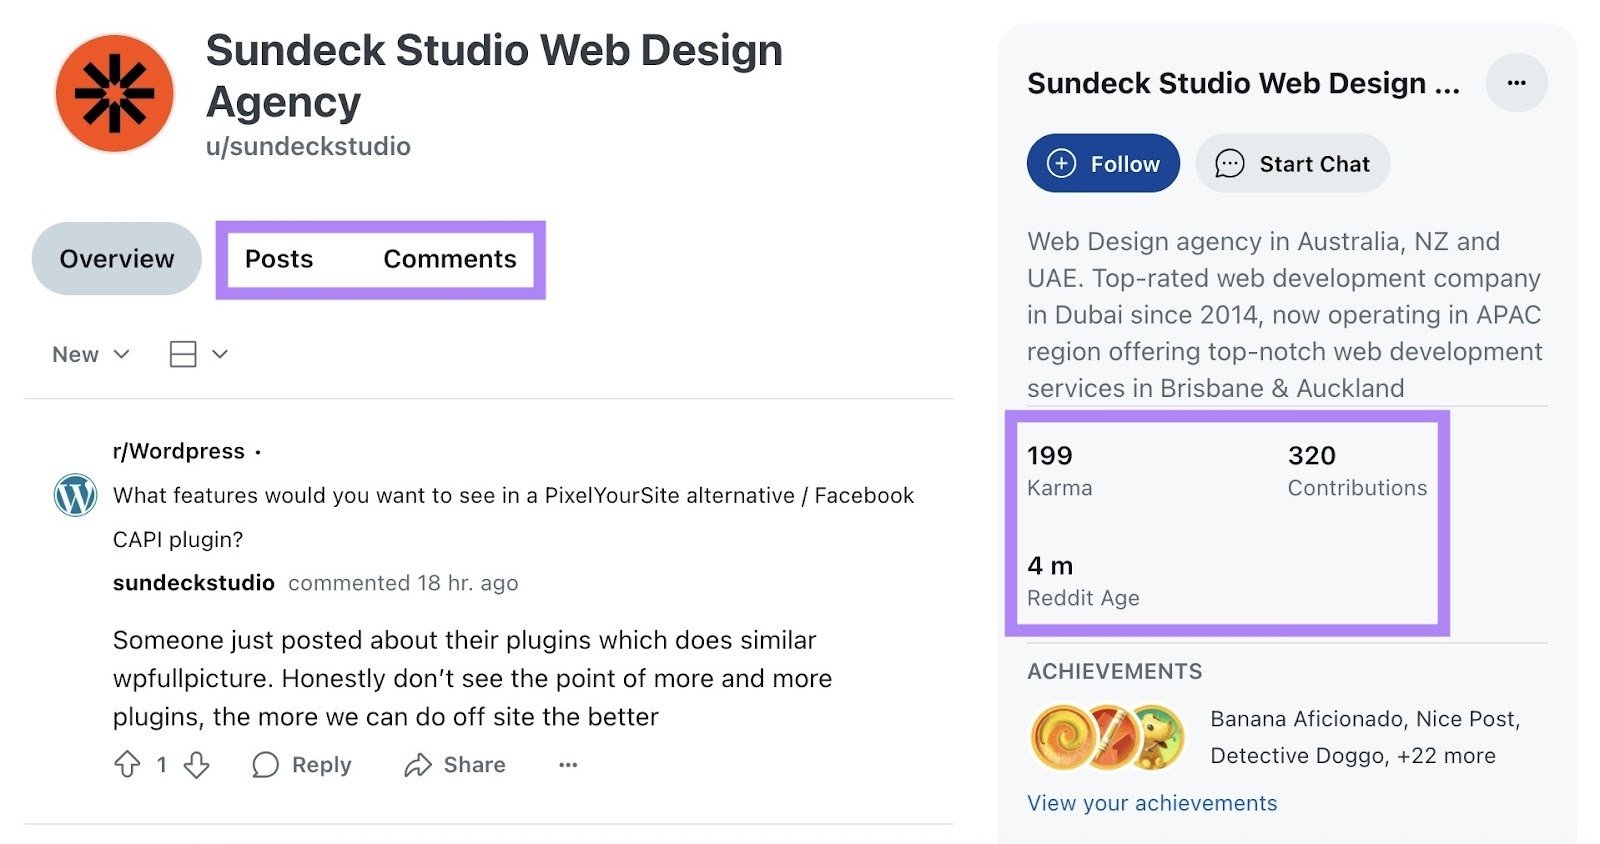Select the Overview tab
The image size is (1600, 844).
[x=115, y=259]
